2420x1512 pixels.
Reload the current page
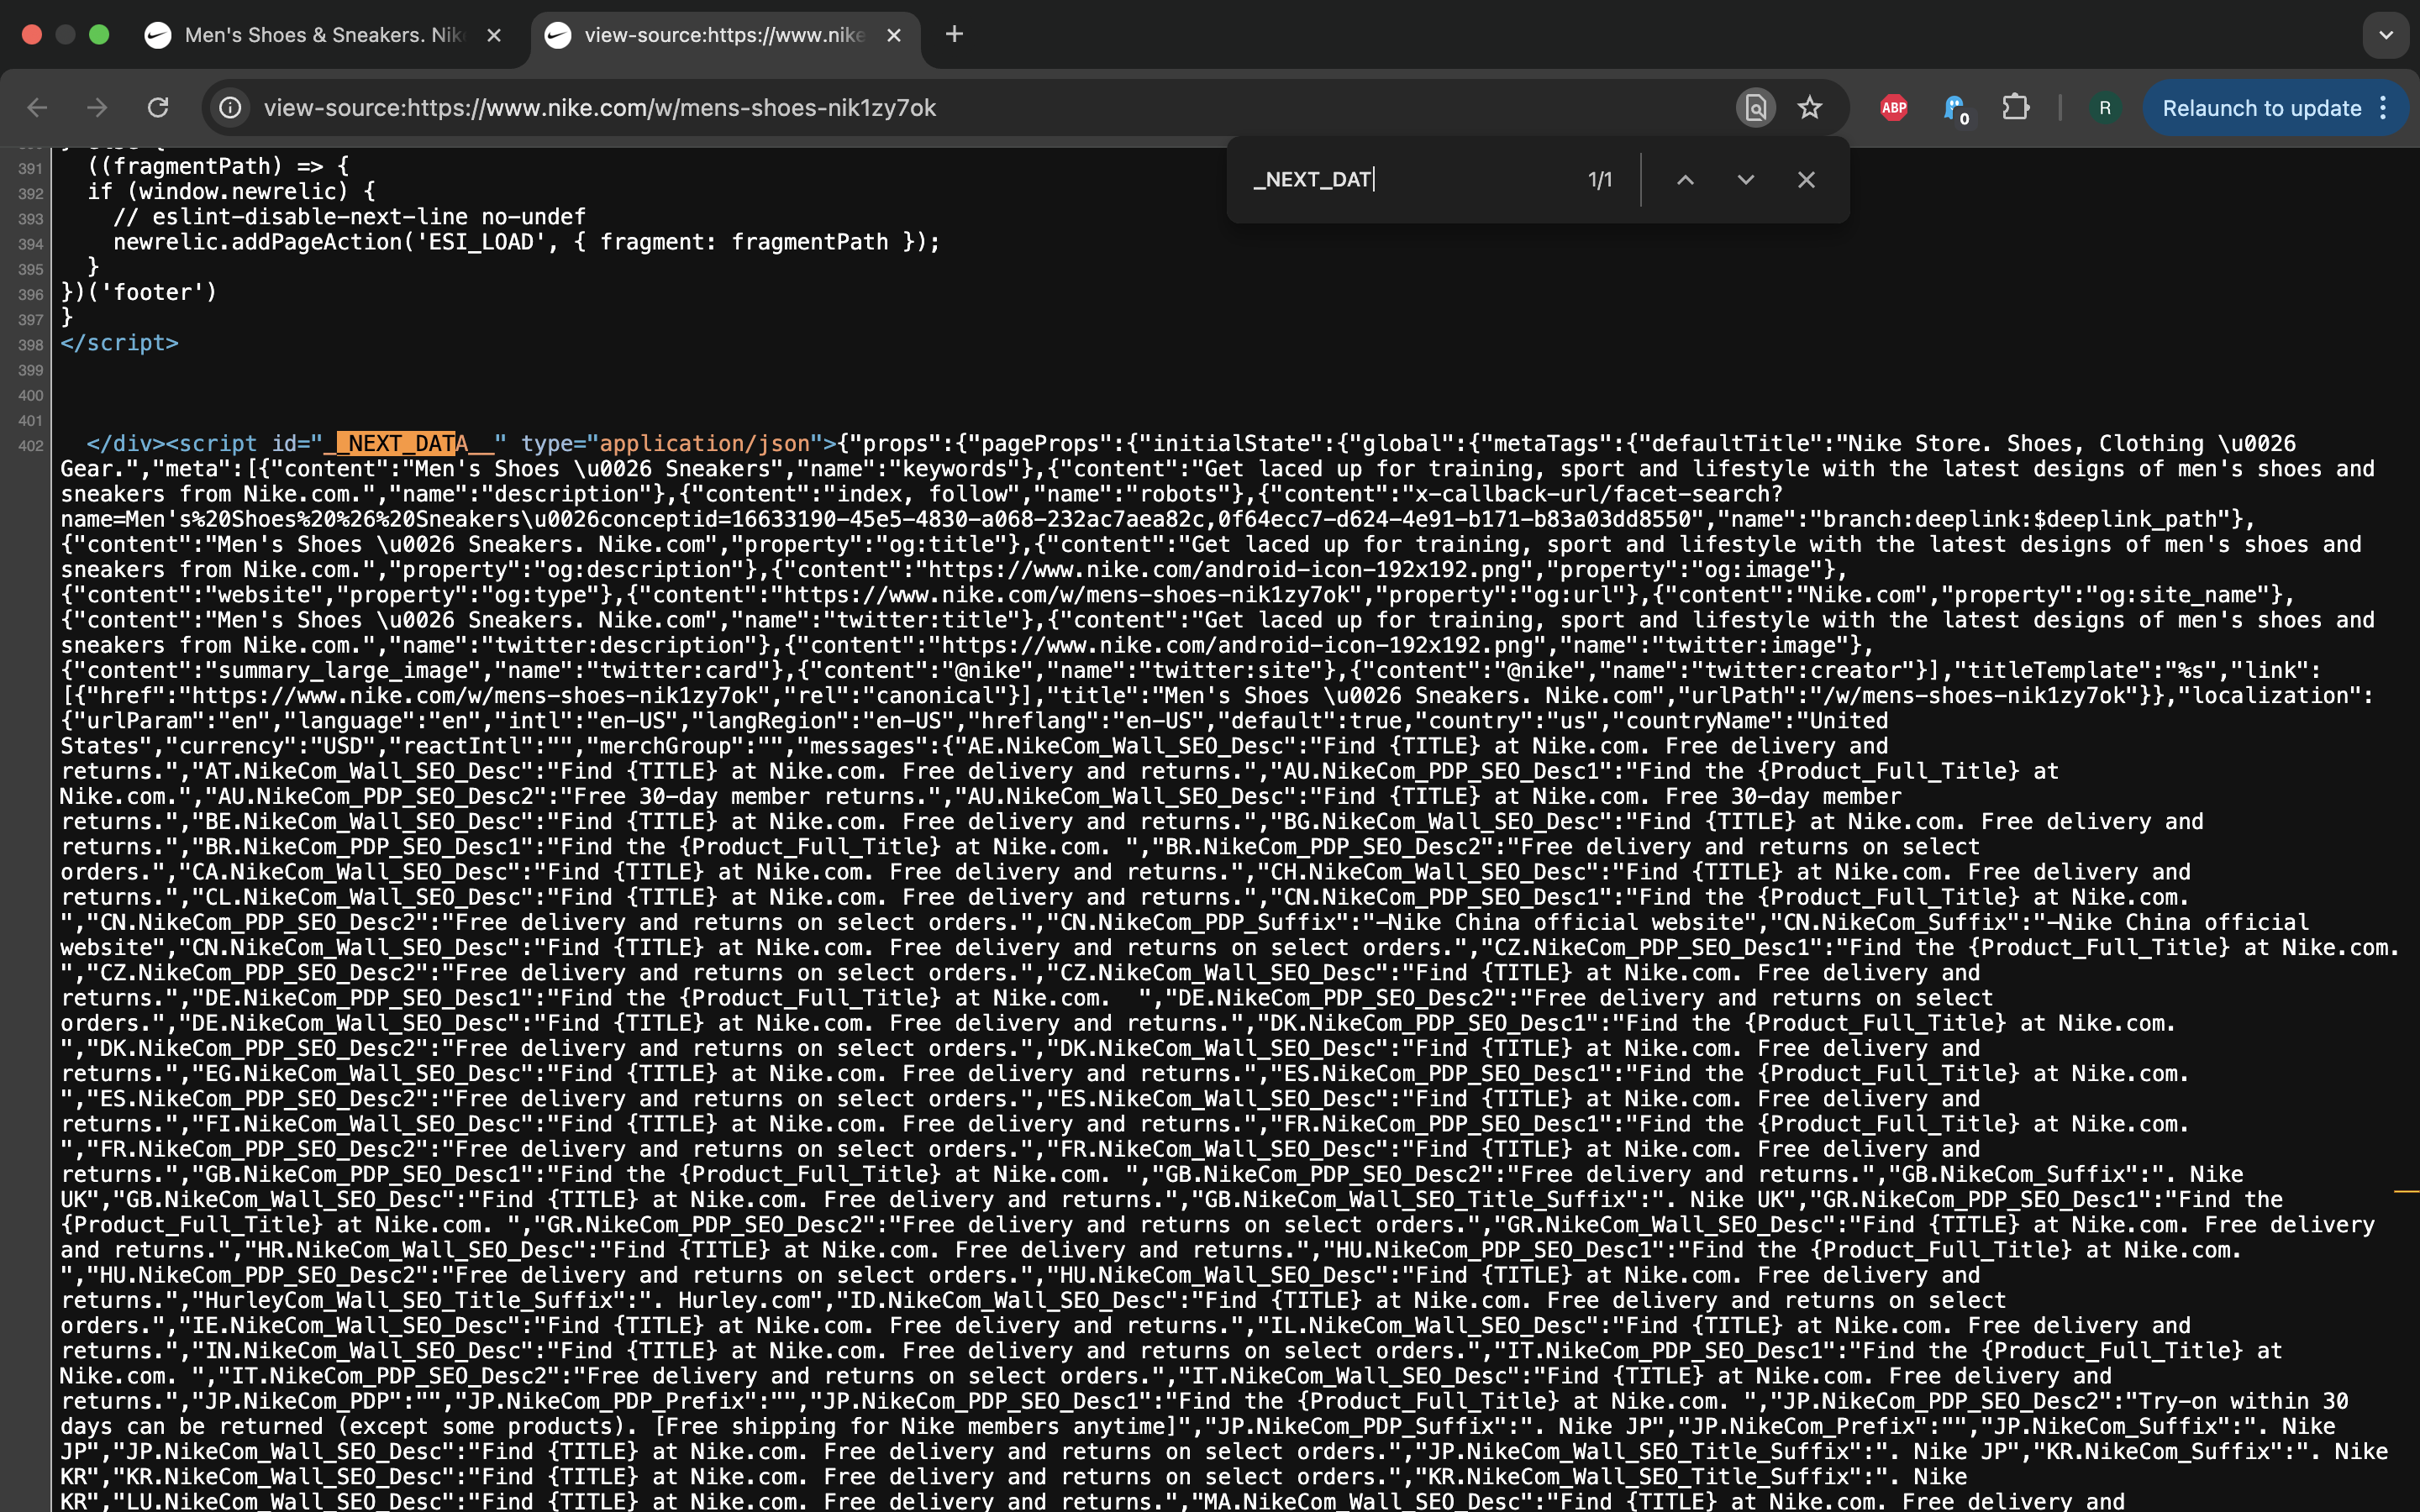pyautogui.click(x=158, y=108)
